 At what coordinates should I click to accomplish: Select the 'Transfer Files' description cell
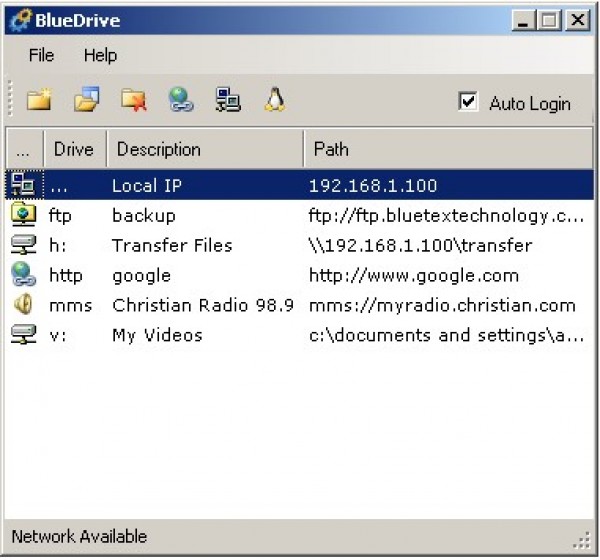pos(172,245)
